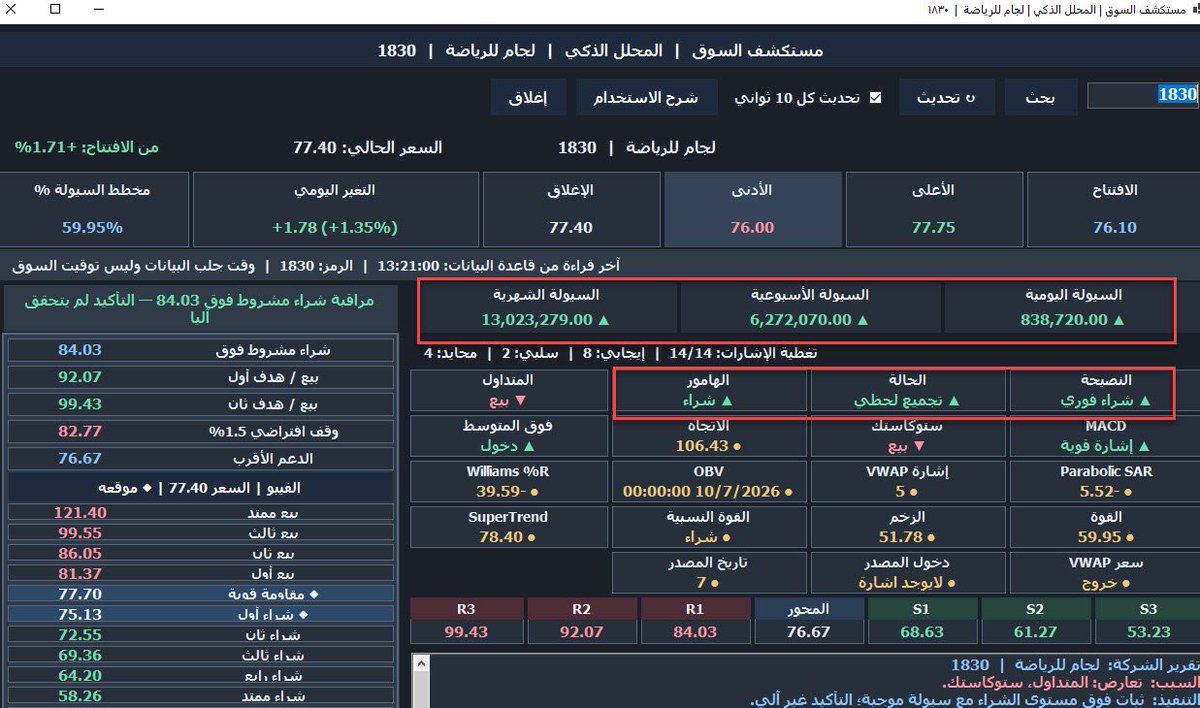Select pivot S2 cell valued 61.27
The image size is (1200, 708).
click(1034, 621)
